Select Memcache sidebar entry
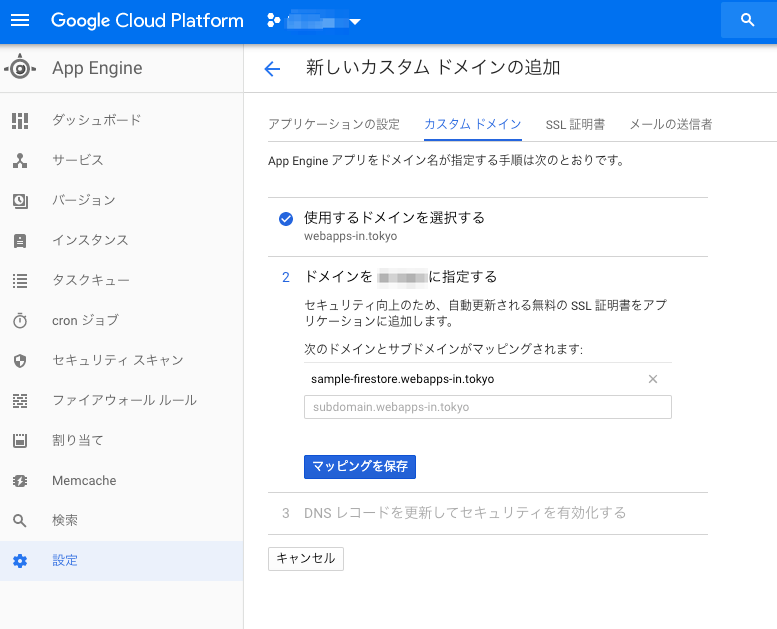This screenshot has height=629, width=777. (121, 481)
